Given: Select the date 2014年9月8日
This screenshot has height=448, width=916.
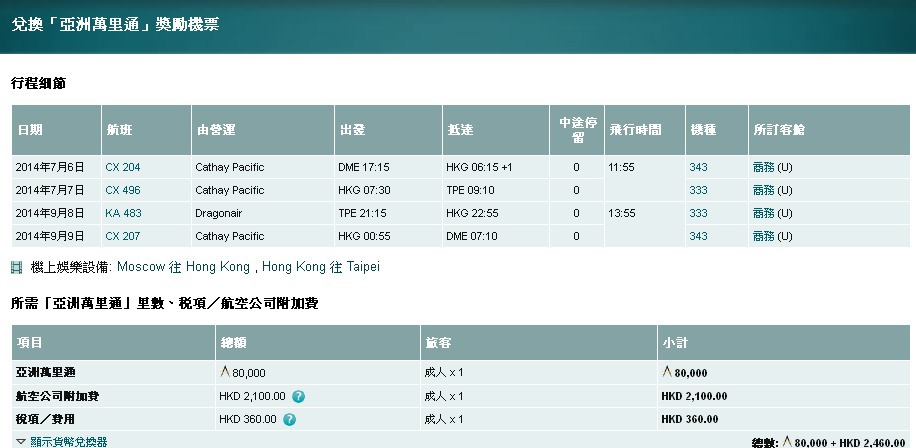Looking at the screenshot, I should coord(50,213).
